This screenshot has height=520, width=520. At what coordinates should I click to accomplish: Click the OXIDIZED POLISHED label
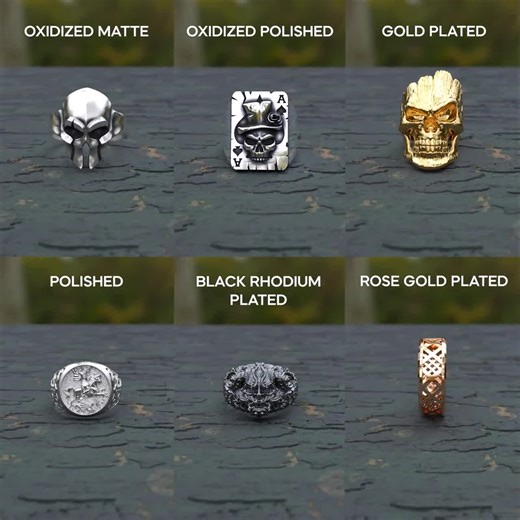coord(260,32)
